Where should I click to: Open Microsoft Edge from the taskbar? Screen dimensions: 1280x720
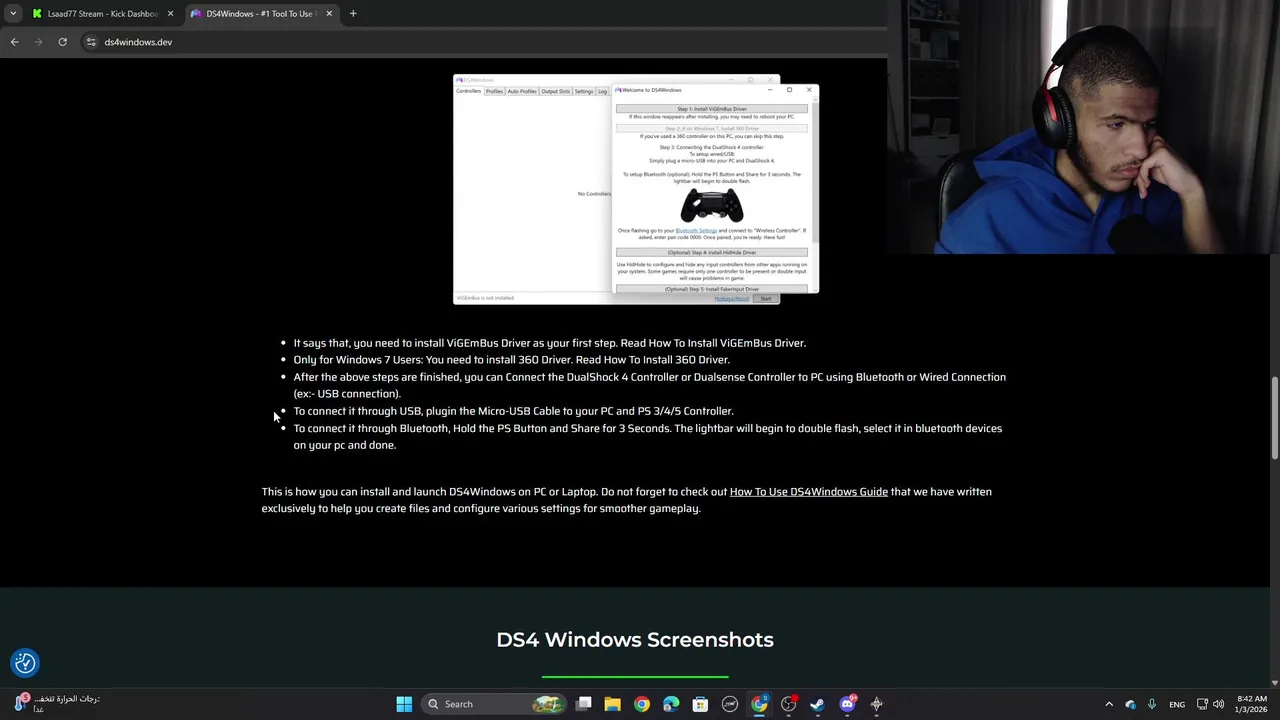tap(671, 704)
